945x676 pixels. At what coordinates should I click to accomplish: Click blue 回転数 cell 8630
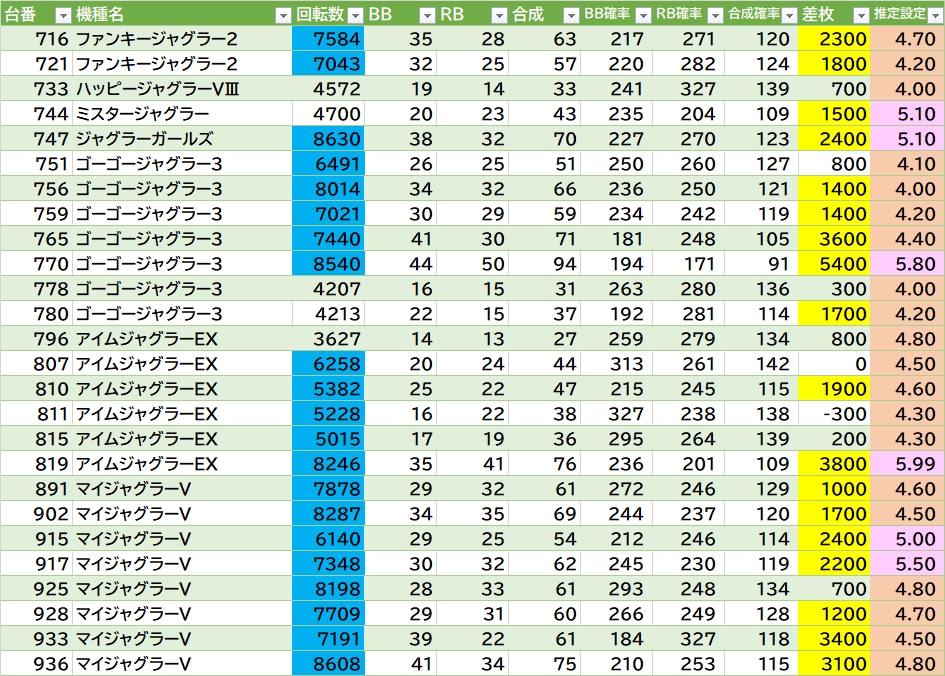point(328,139)
